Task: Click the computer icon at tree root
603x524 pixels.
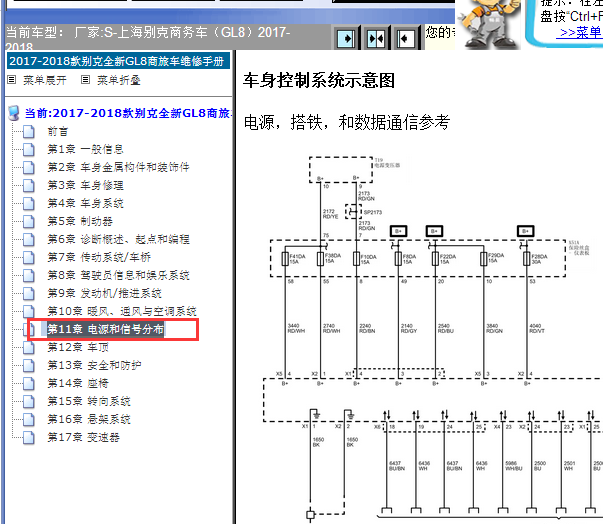Action: click(x=14, y=113)
